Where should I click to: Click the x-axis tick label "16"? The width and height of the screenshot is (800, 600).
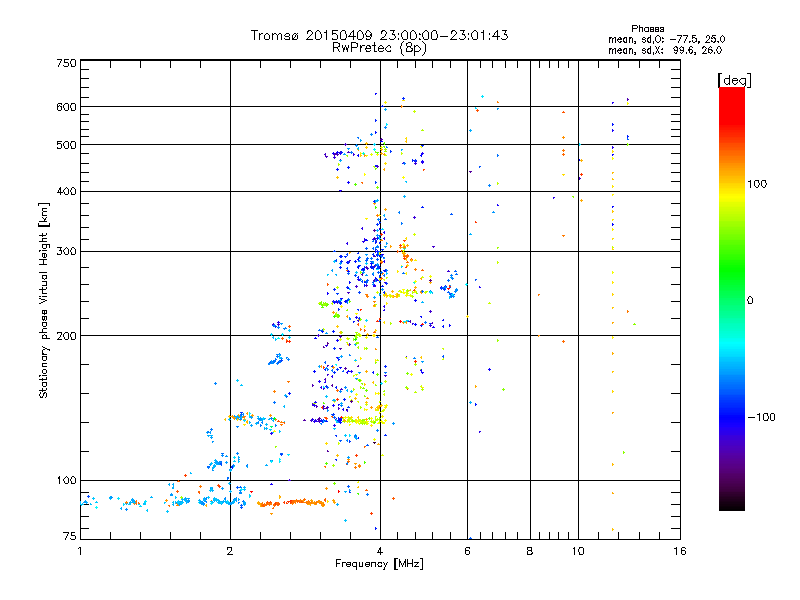point(680,551)
